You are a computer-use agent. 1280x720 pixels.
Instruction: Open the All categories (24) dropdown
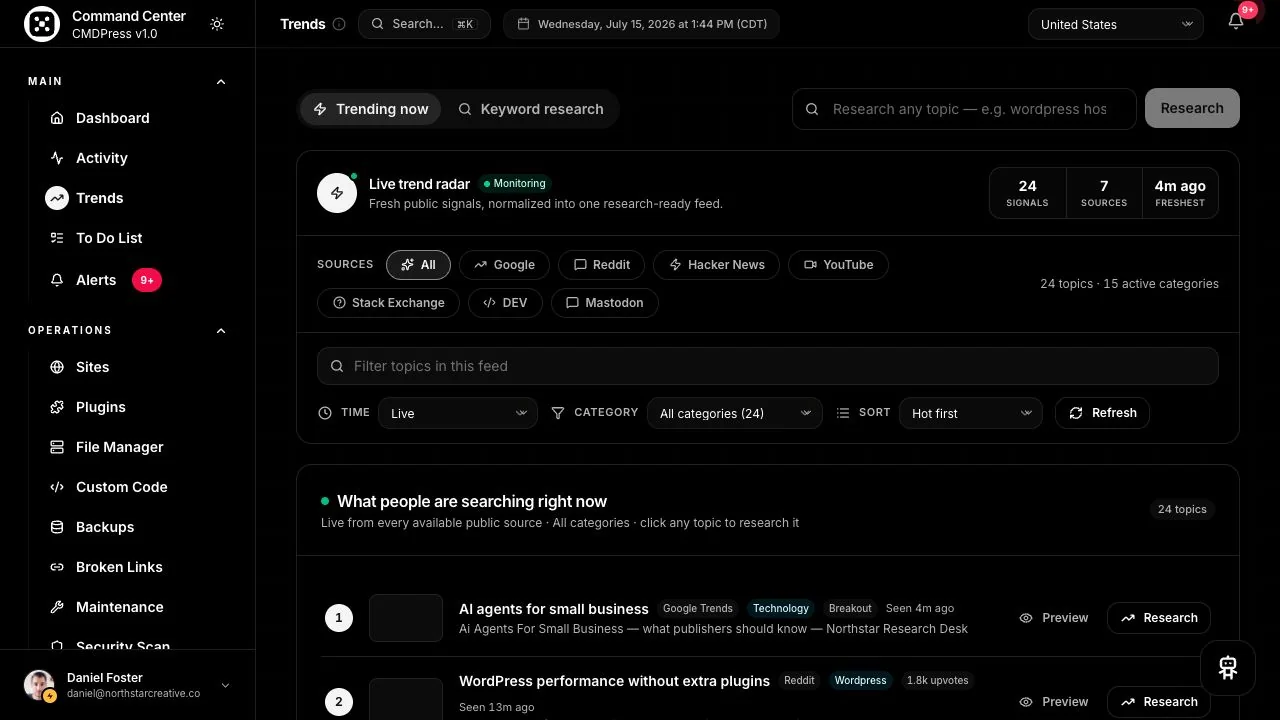tap(735, 413)
